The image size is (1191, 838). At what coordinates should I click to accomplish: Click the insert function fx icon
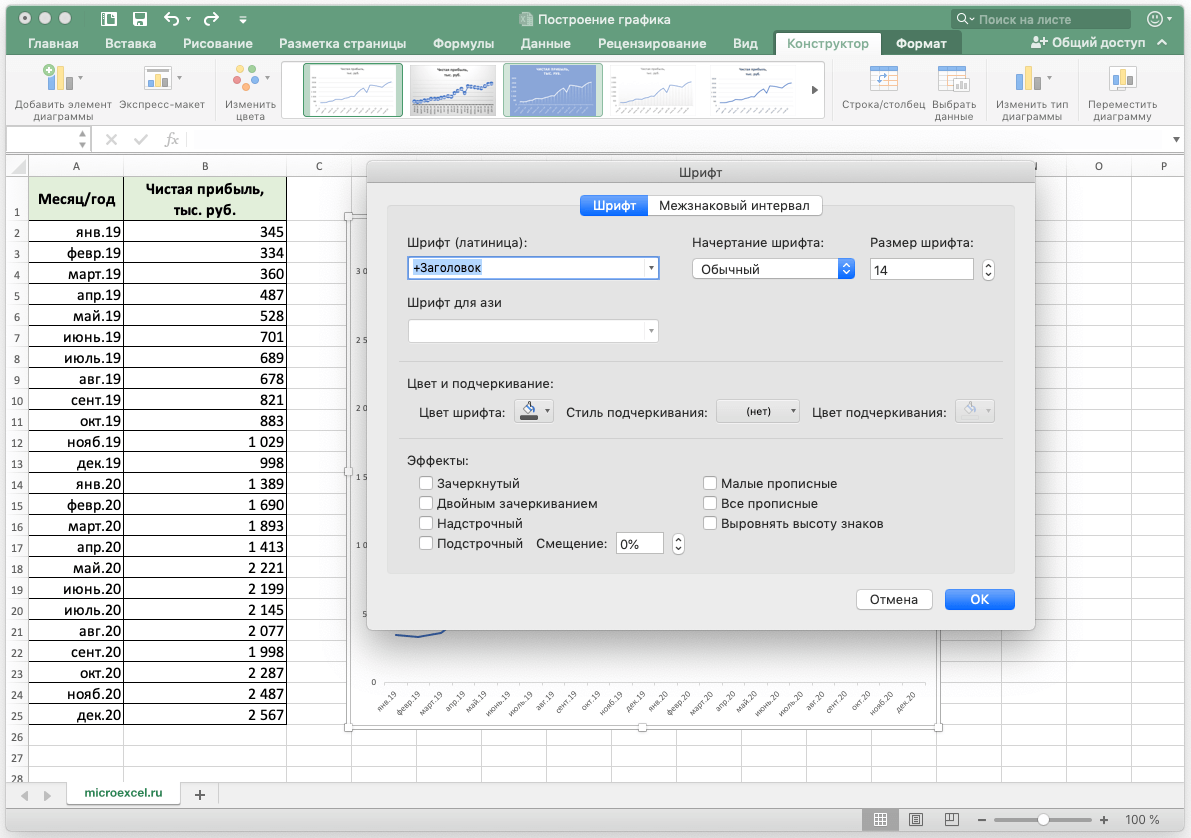(172, 140)
